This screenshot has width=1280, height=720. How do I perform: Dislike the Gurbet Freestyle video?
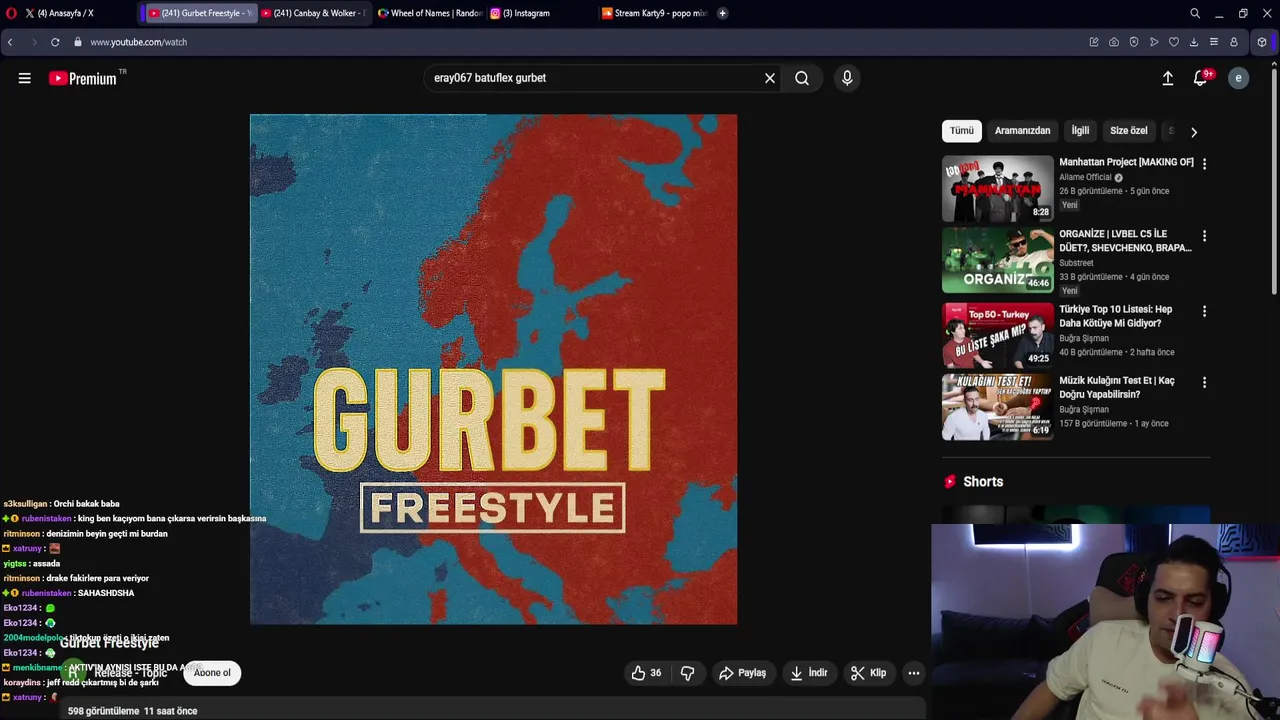687,673
